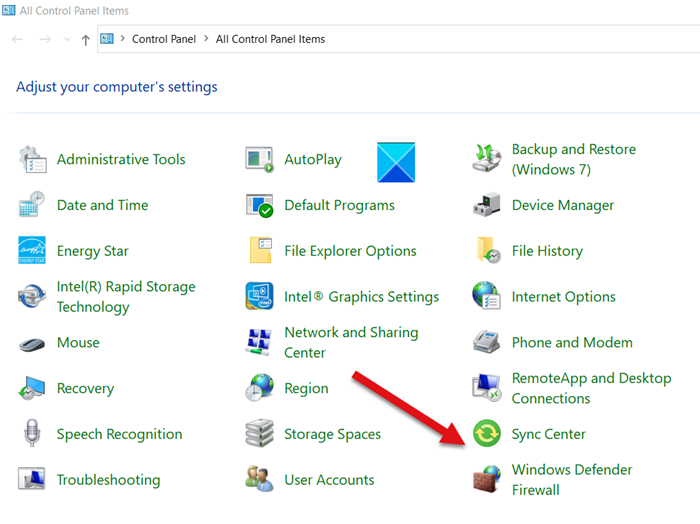Click the Control Panel icon in address bar
The height and width of the screenshot is (524, 700).
[x=107, y=39]
